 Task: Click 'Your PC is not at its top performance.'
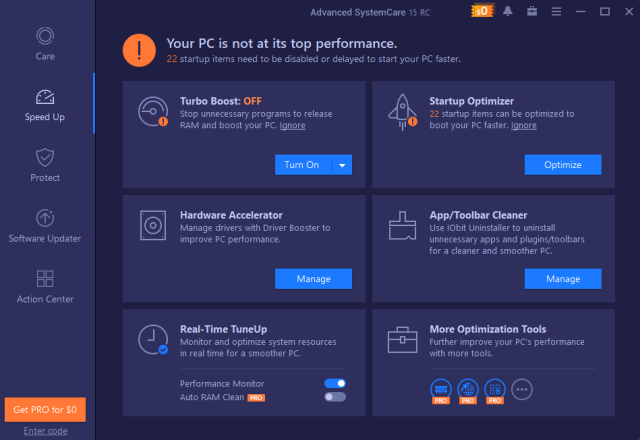pos(282,43)
